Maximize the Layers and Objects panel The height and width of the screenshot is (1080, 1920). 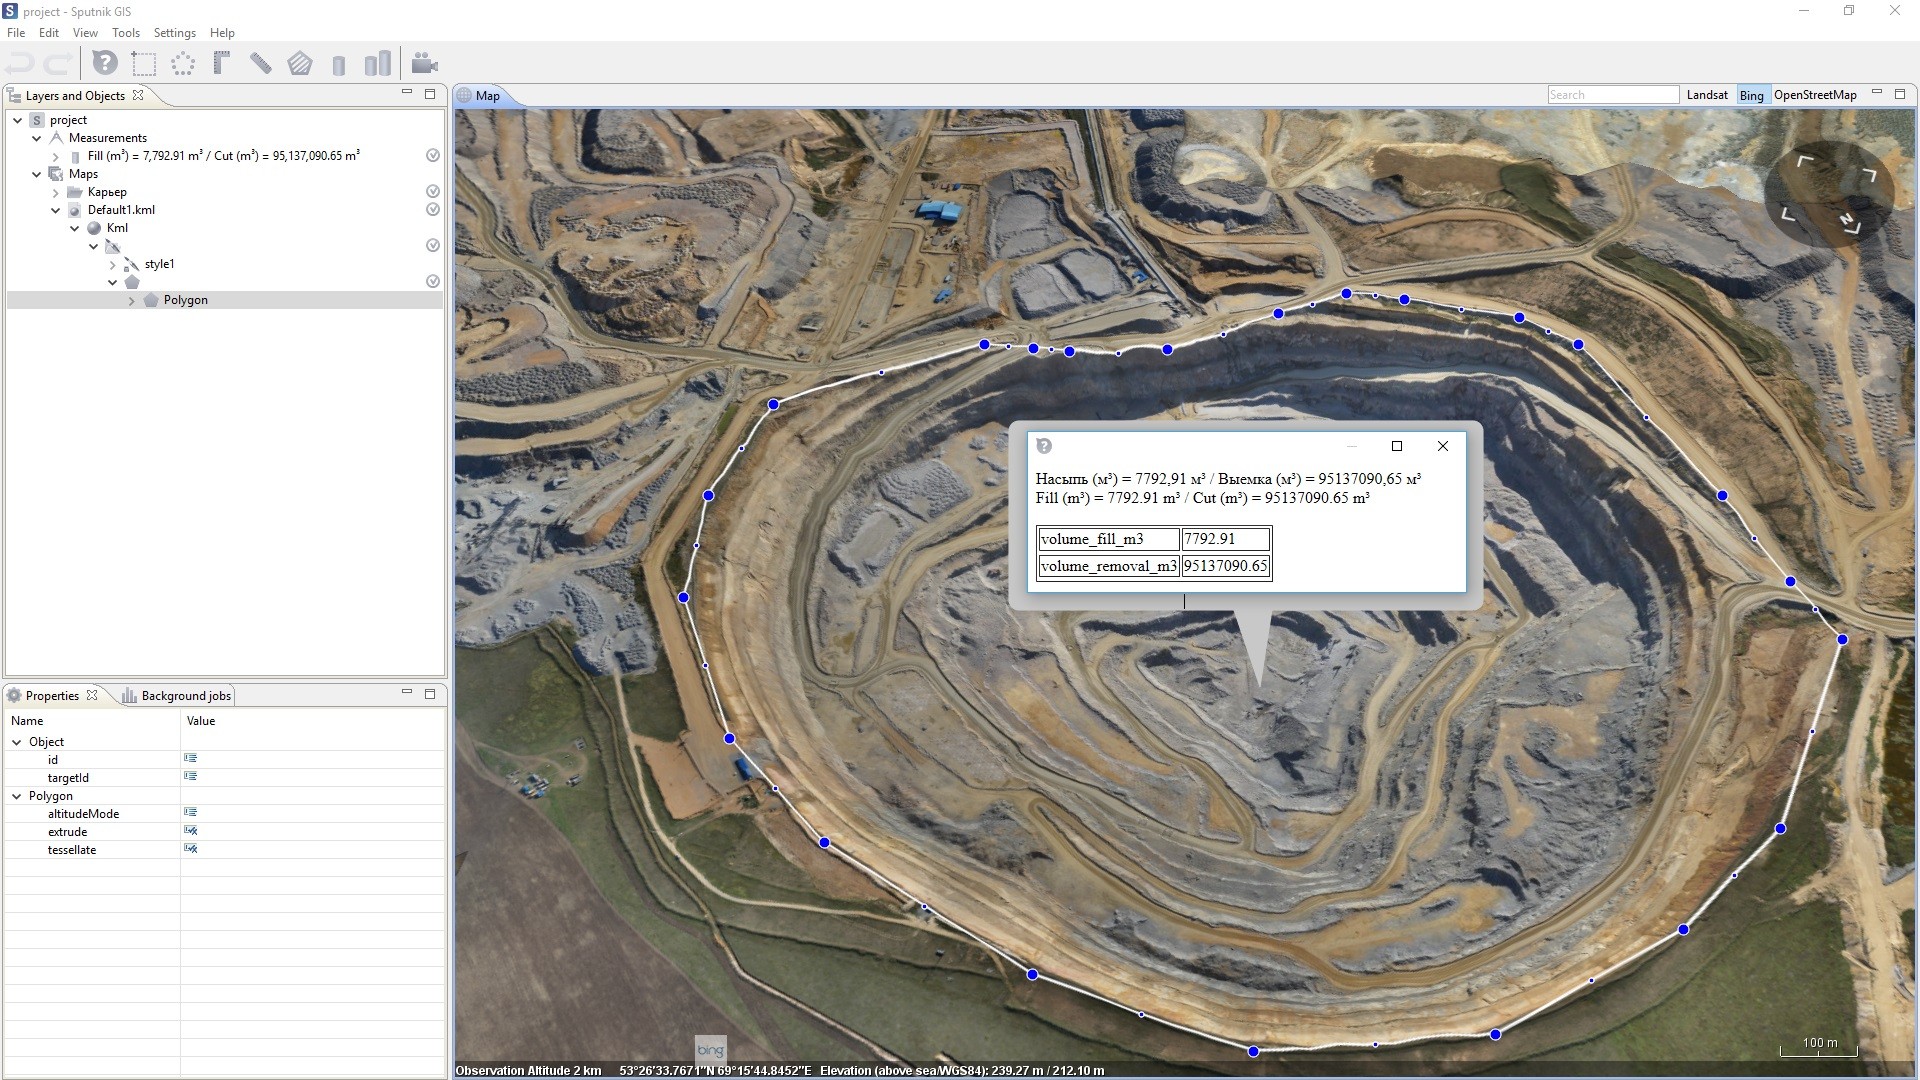click(430, 93)
